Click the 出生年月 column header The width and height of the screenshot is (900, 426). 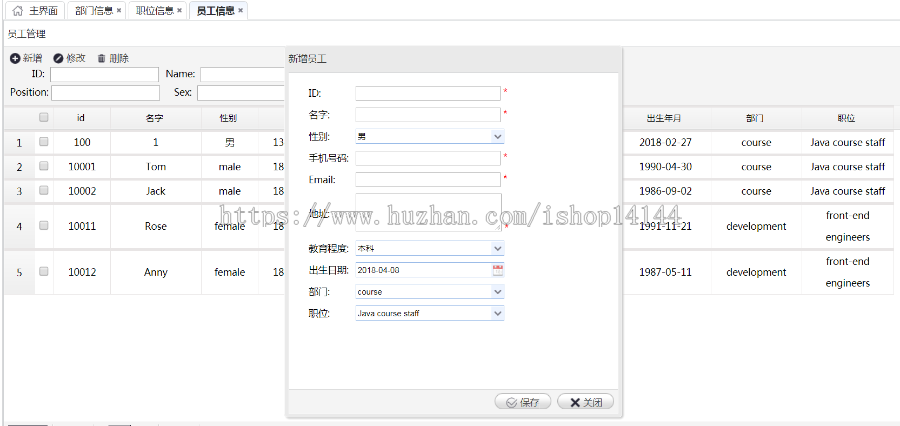point(665,118)
